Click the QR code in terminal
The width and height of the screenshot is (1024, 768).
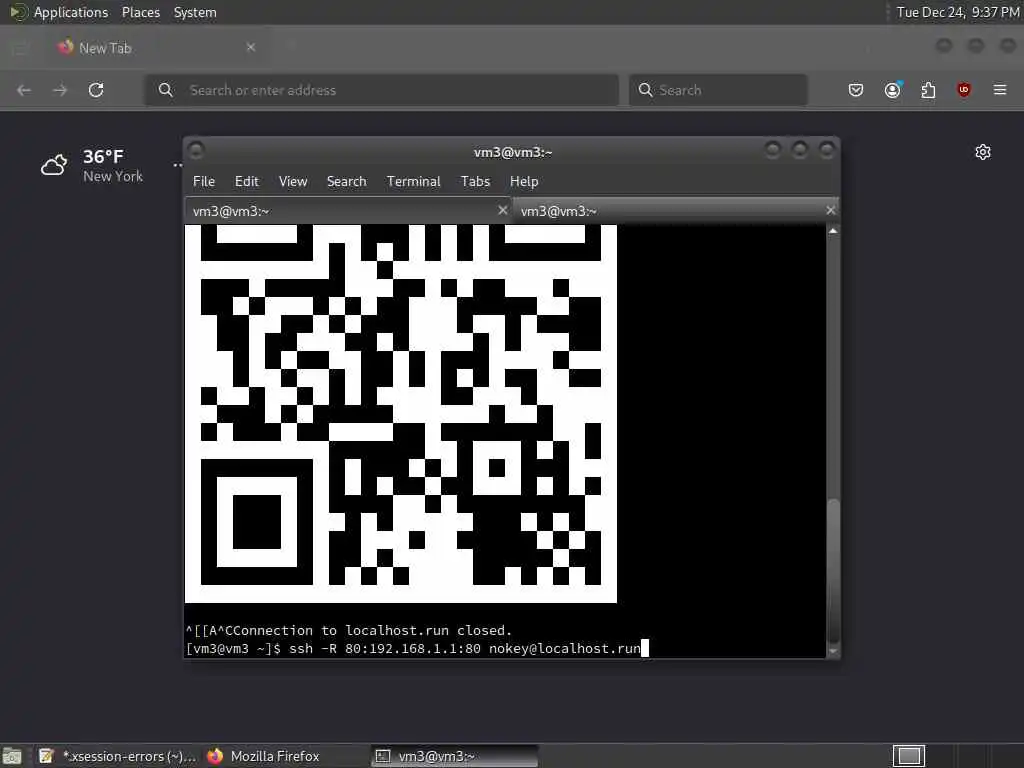click(401, 413)
